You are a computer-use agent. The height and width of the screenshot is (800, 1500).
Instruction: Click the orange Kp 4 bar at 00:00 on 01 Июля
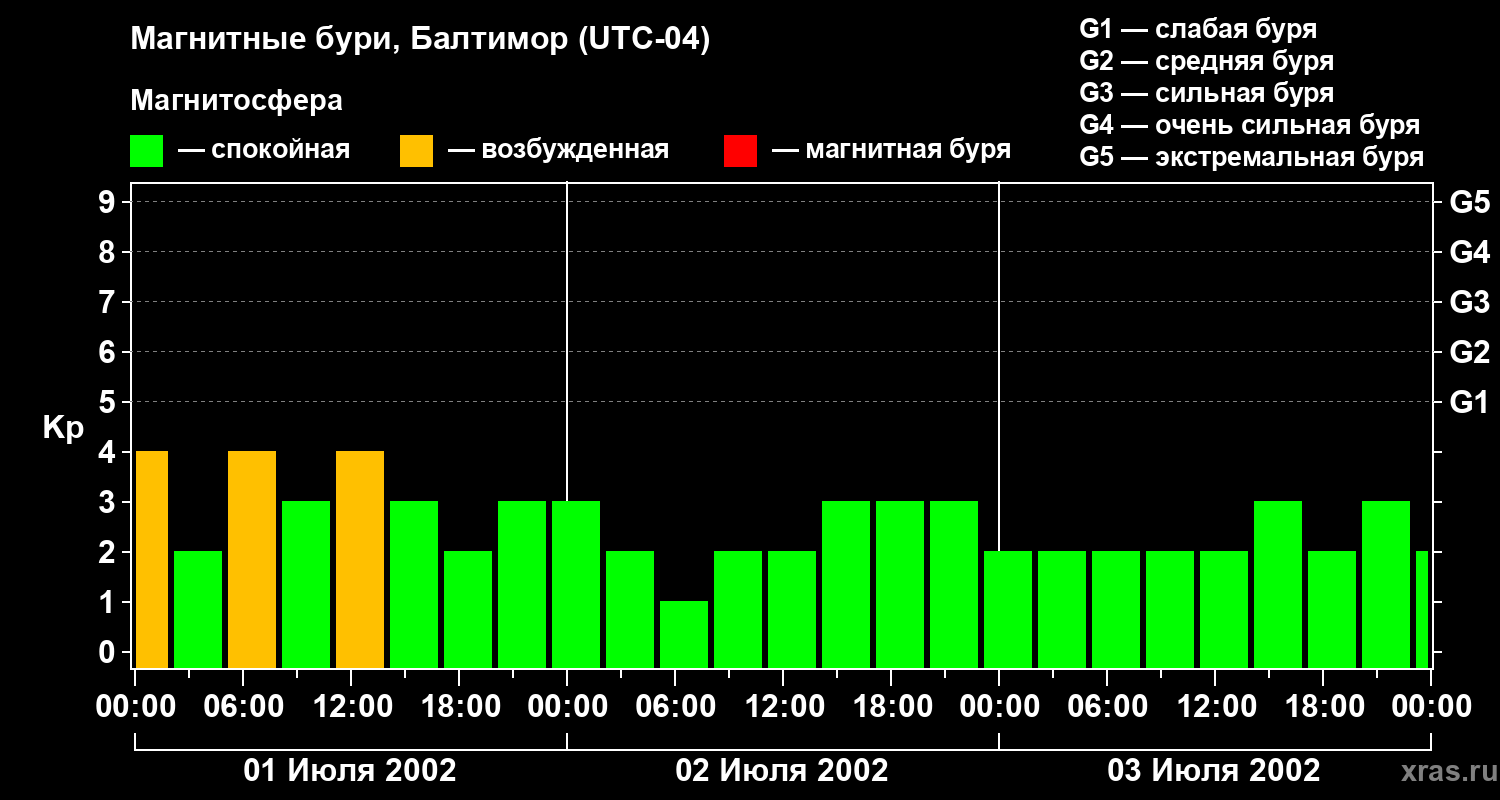click(x=152, y=559)
